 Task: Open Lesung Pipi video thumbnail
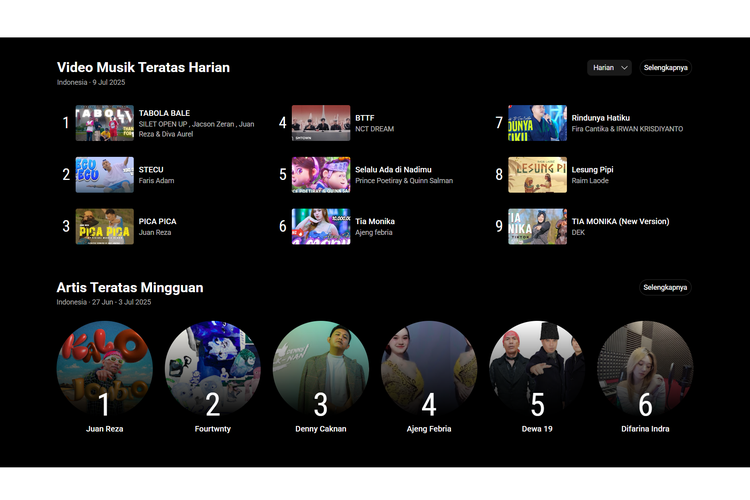[x=537, y=175]
